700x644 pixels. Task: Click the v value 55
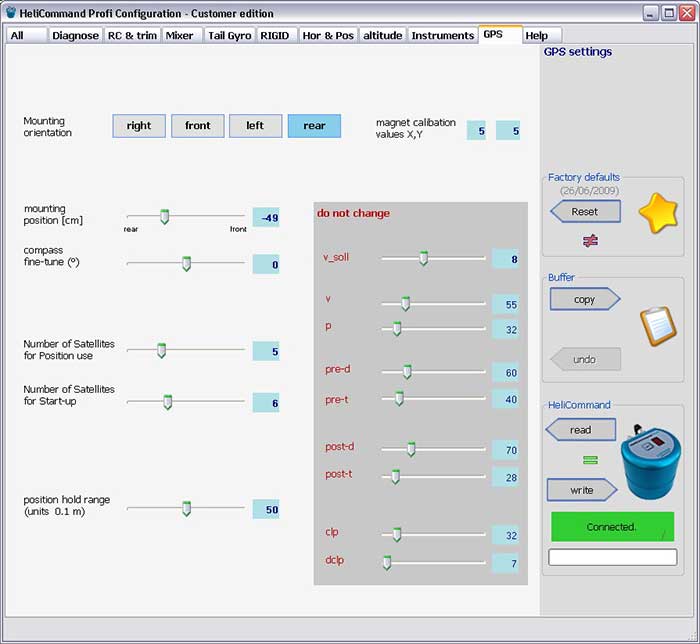coord(505,304)
